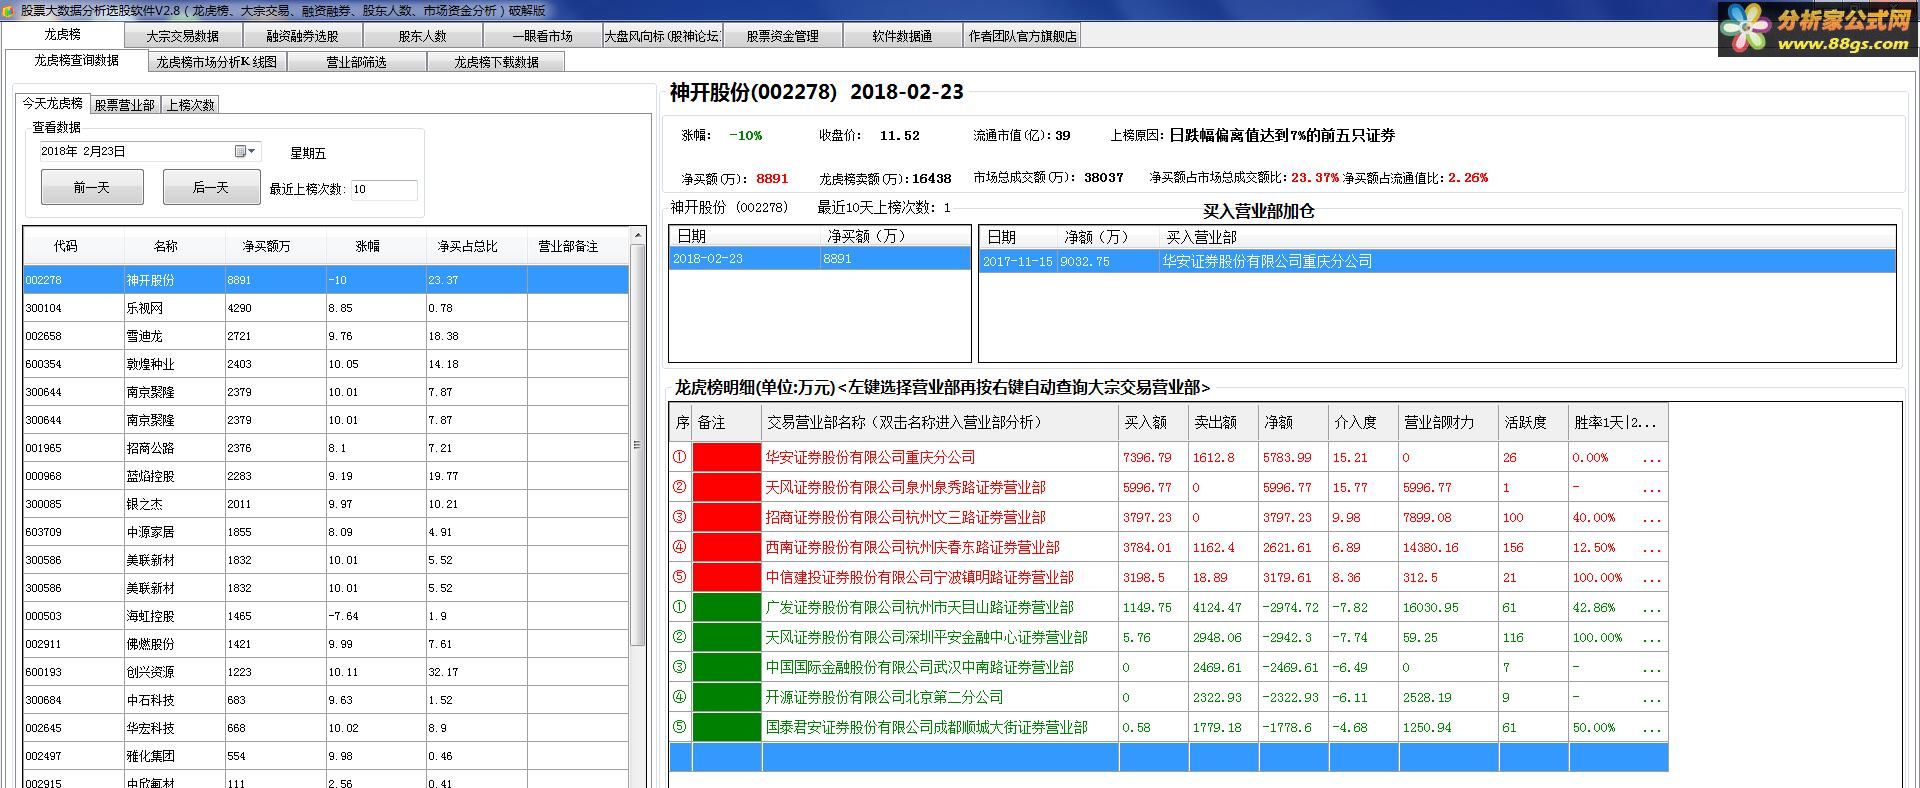The height and width of the screenshot is (788, 1920).
Task: Click the stock list scrollbar up arrow
Action: [x=638, y=236]
